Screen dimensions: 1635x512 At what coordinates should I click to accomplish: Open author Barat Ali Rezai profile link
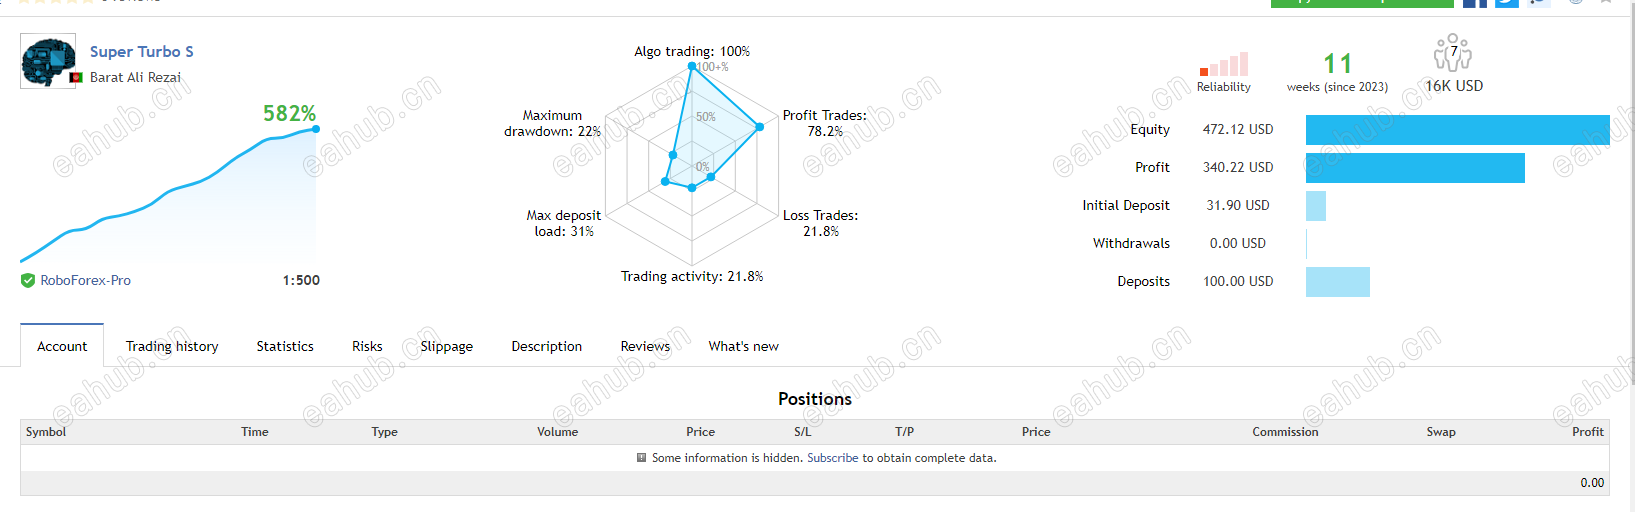point(136,77)
